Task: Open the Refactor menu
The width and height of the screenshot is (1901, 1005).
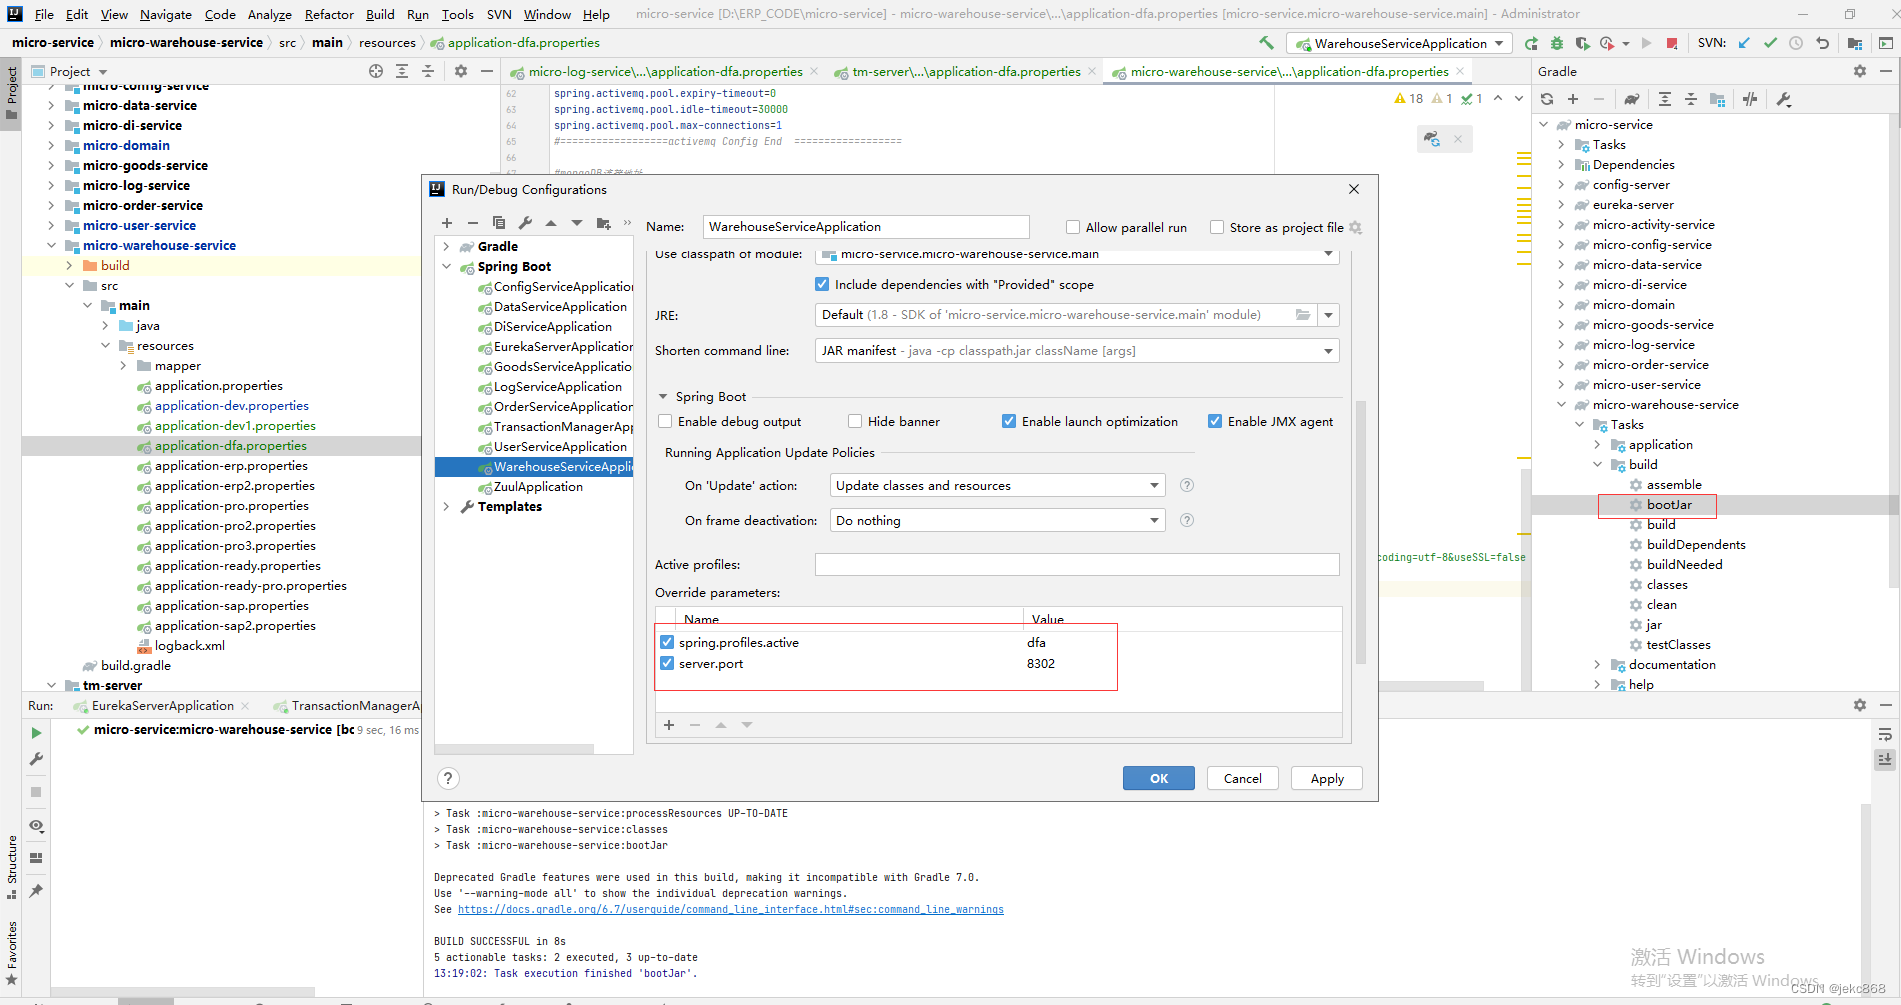Action: (329, 14)
